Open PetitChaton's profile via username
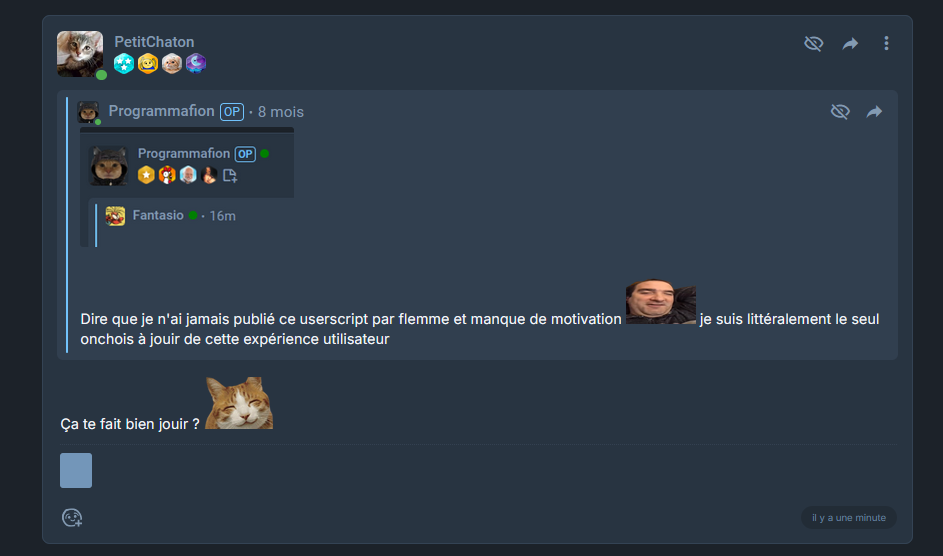 tap(155, 42)
